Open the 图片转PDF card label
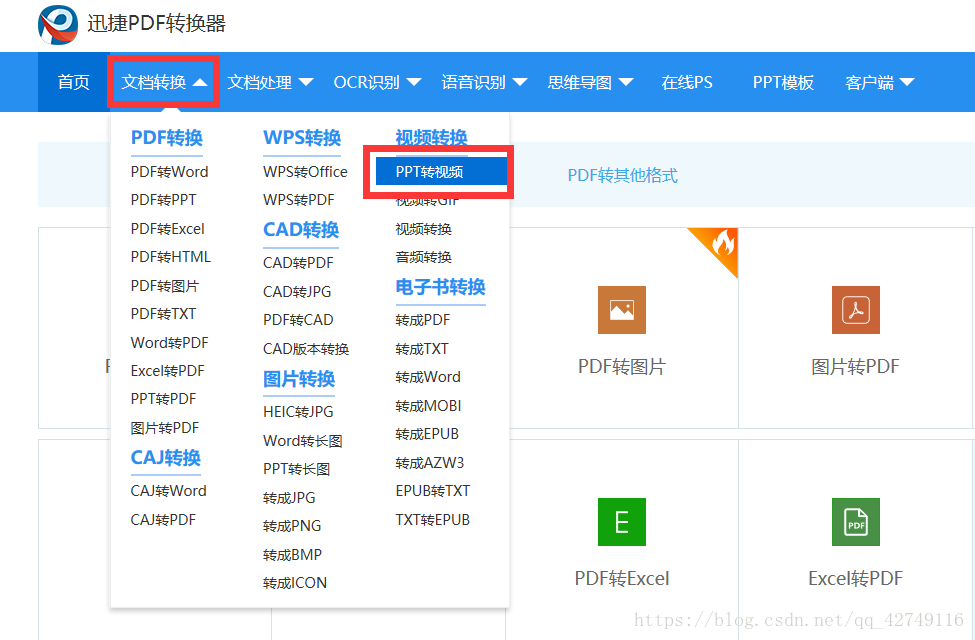975x640 pixels. [x=856, y=366]
